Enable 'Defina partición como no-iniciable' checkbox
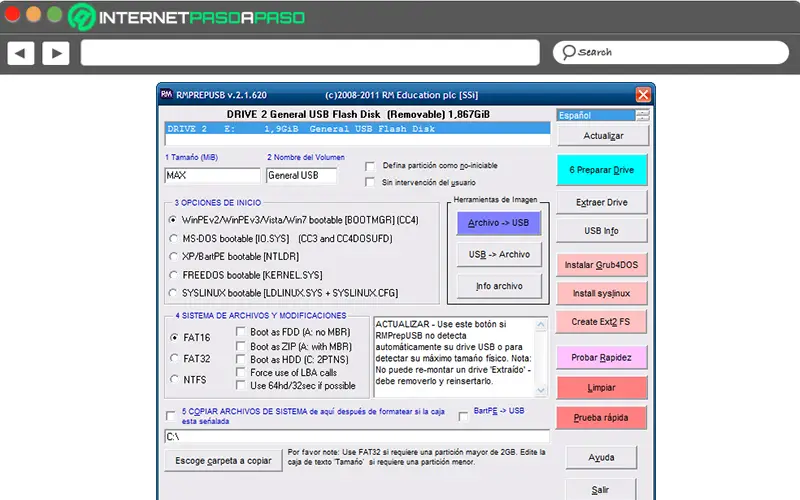800x500 pixels. [370, 166]
